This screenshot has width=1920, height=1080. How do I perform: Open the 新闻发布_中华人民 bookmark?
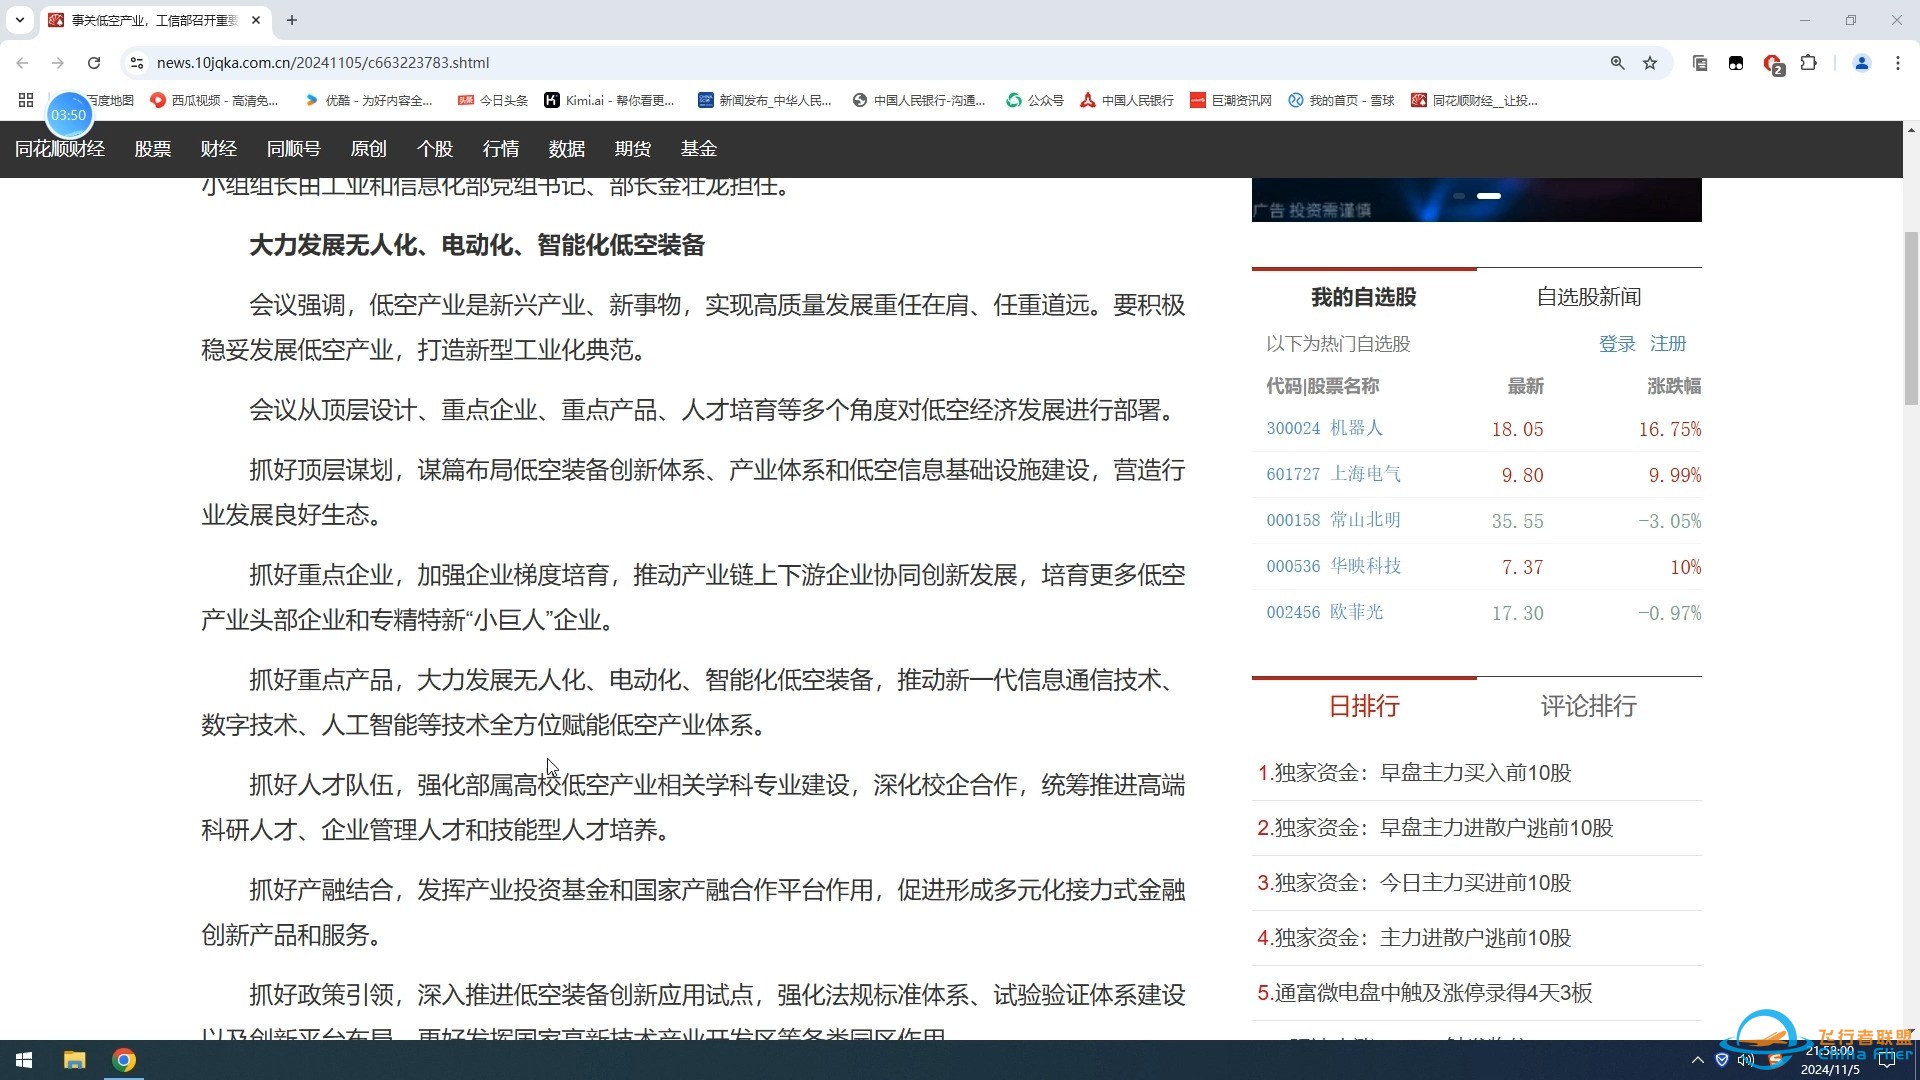pyautogui.click(x=764, y=100)
